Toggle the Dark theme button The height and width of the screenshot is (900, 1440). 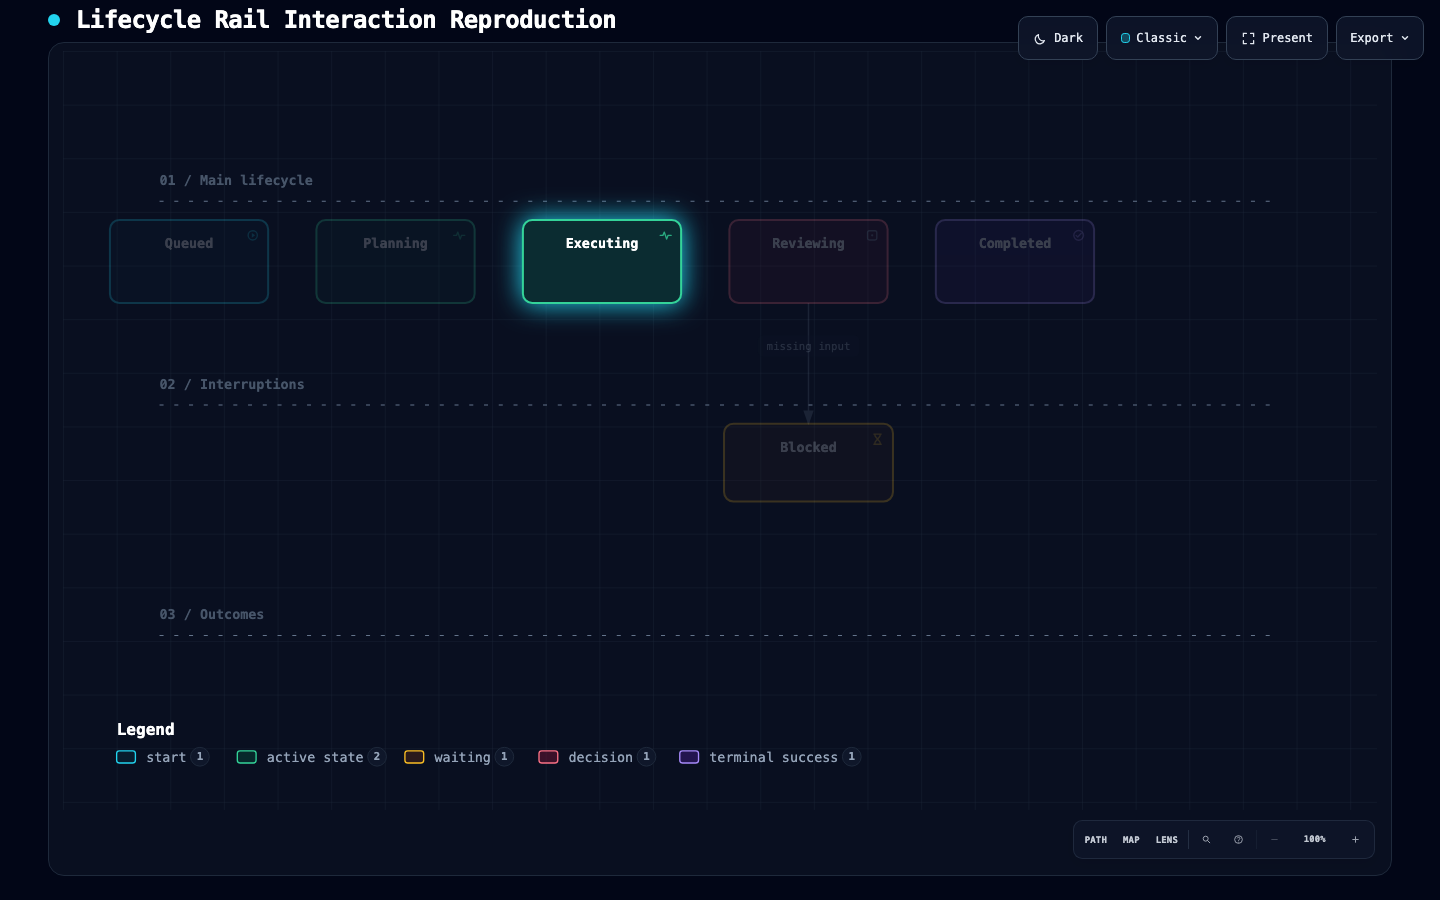1058,38
